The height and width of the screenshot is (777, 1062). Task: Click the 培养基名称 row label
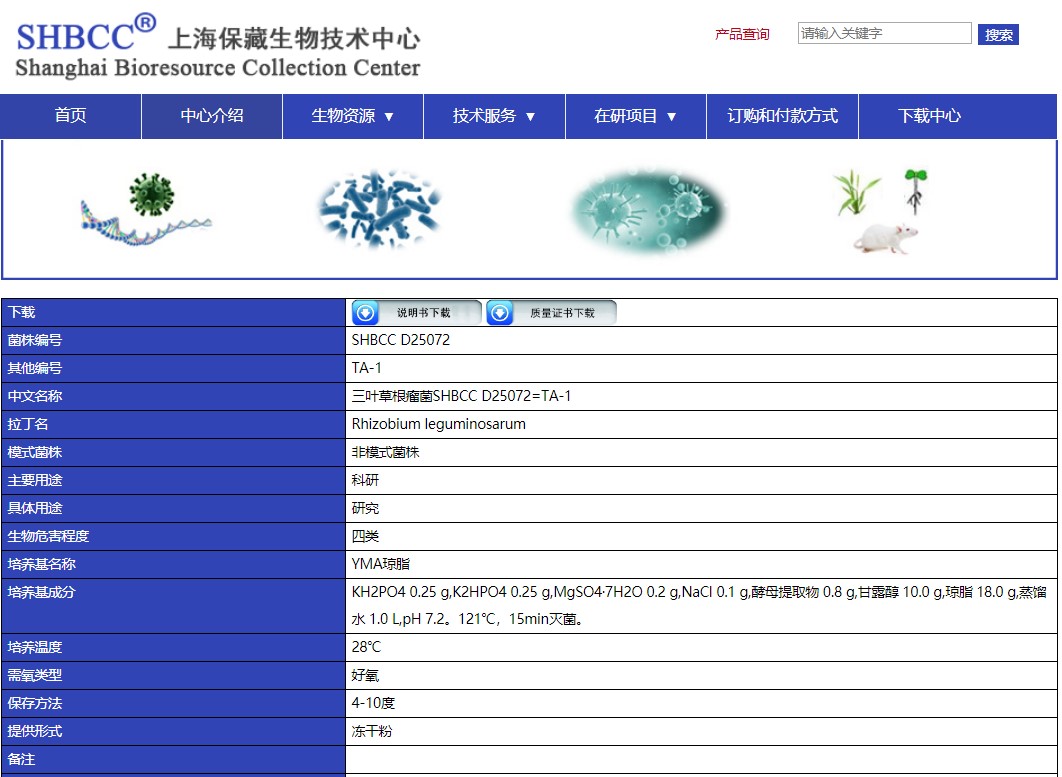(x=41, y=564)
